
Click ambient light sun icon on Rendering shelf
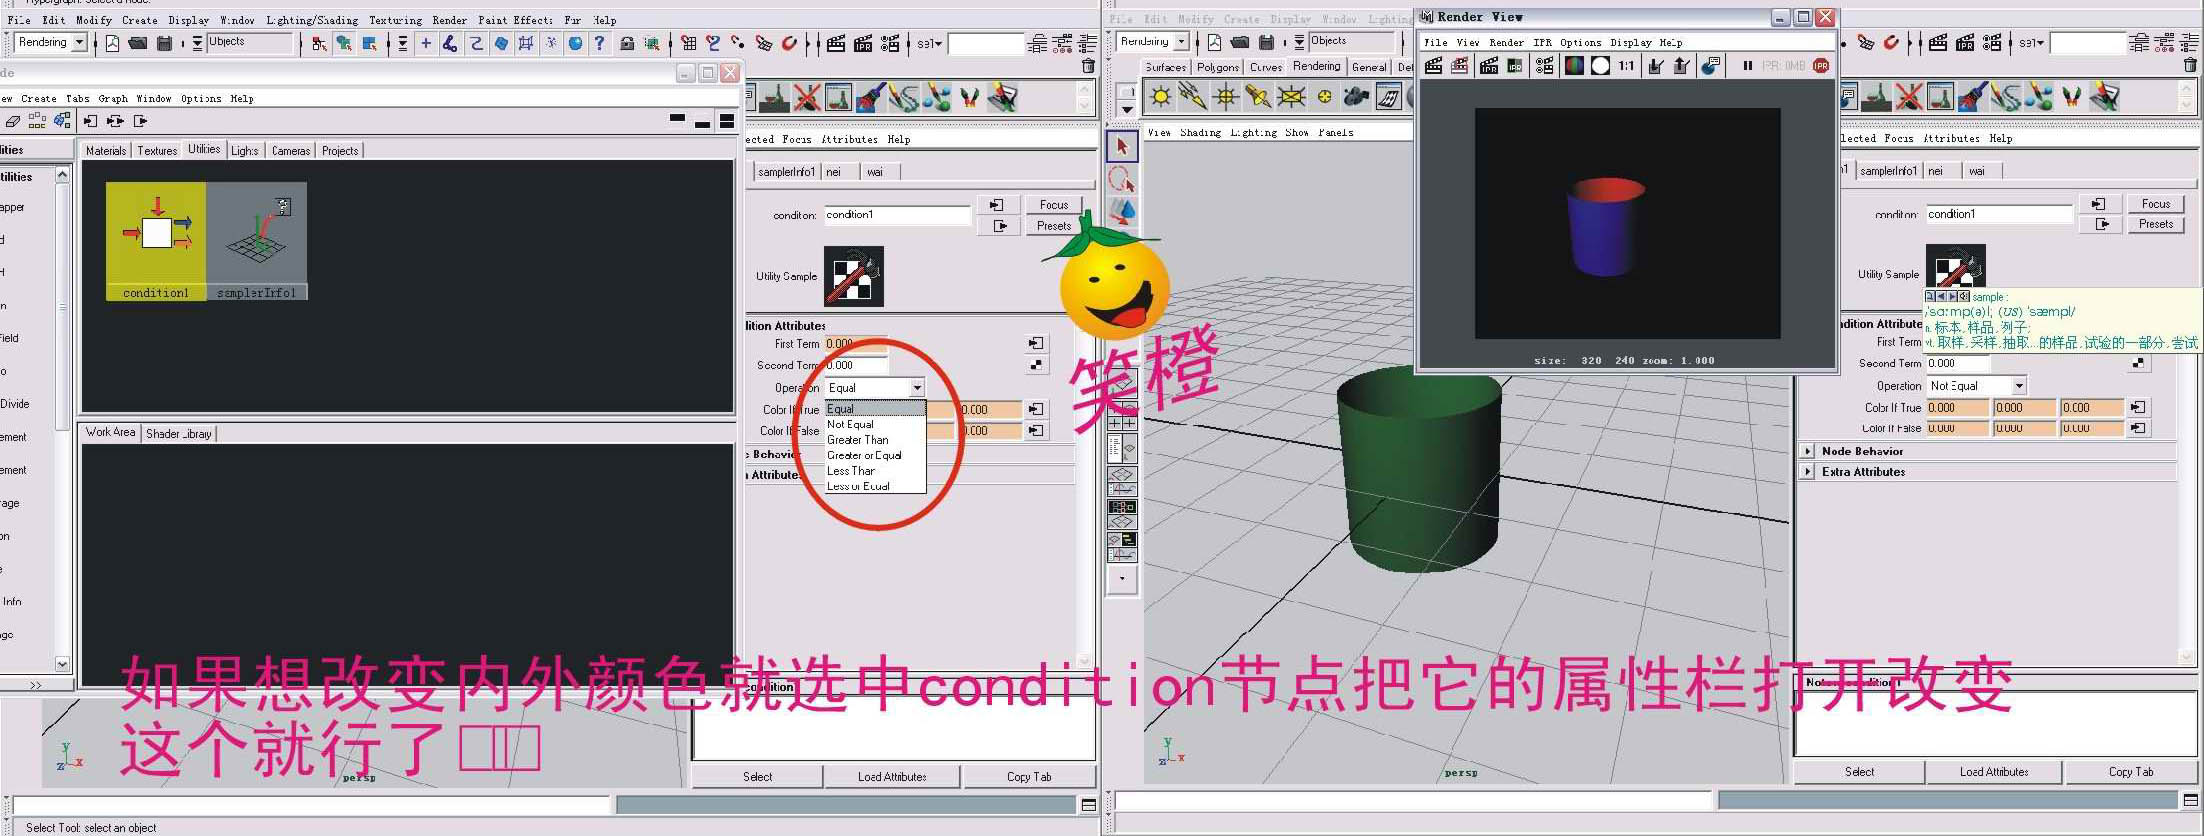point(1160,96)
